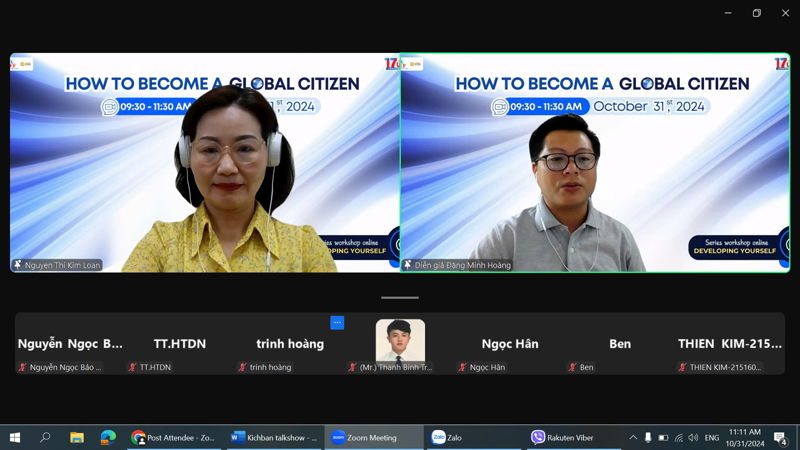Select Mr. Thanh Bình's photo thumbnail
The width and height of the screenshot is (800, 450).
click(x=400, y=340)
